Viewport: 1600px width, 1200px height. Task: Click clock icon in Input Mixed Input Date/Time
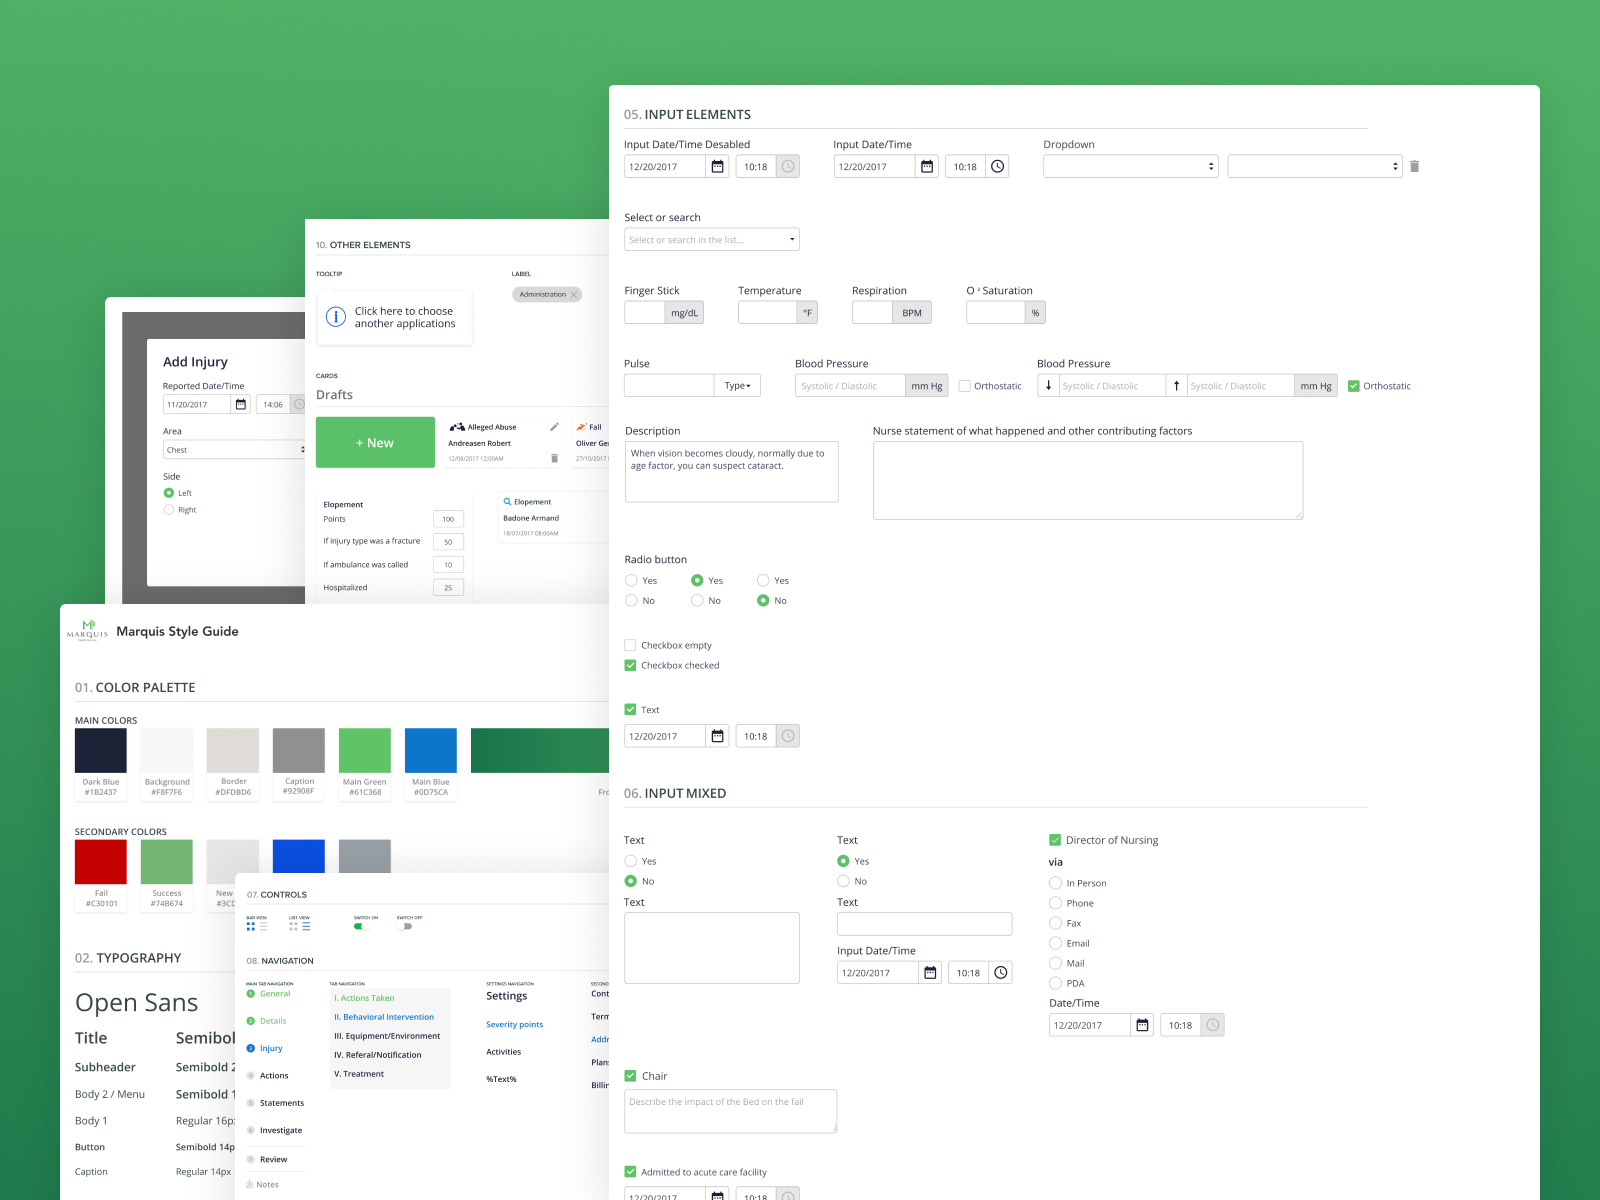click(x=1000, y=972)
